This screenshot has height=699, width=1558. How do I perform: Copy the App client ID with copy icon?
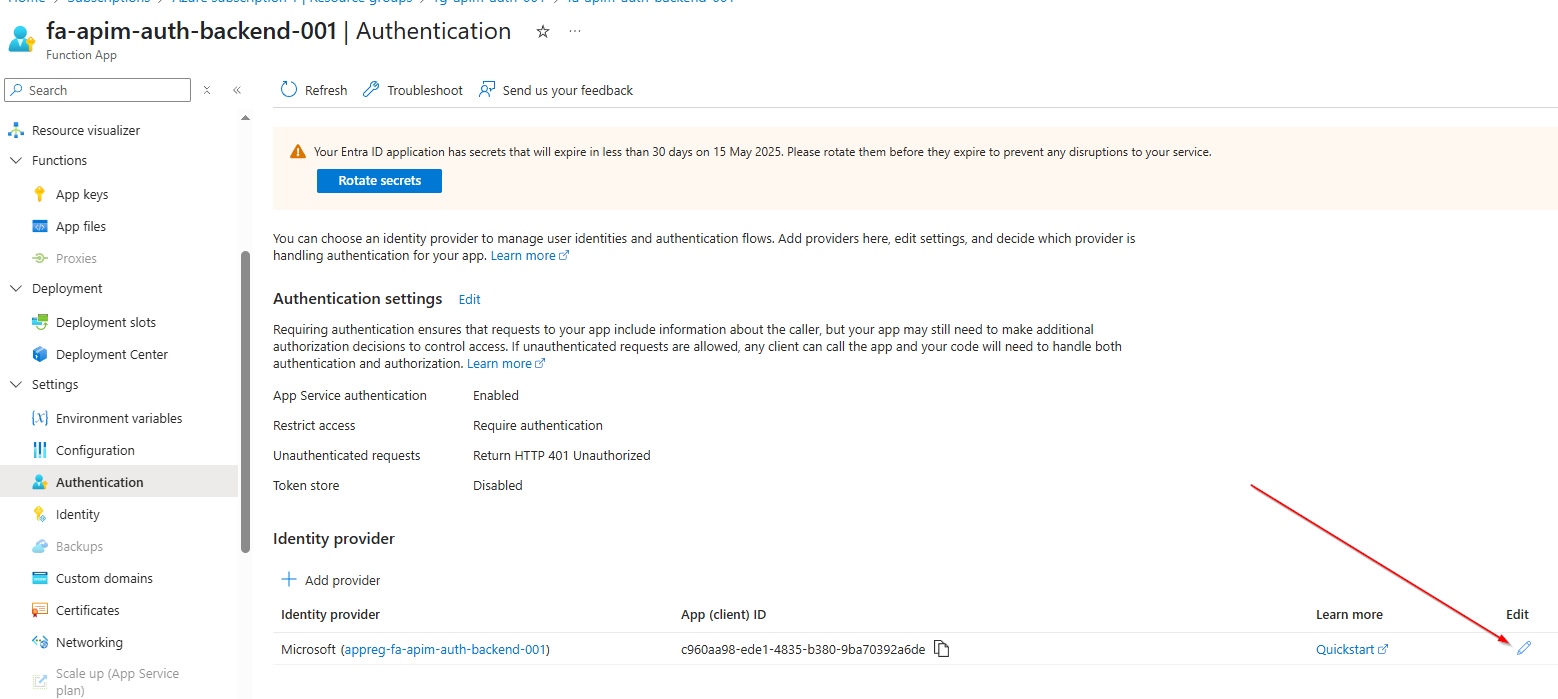coord(941,649)
